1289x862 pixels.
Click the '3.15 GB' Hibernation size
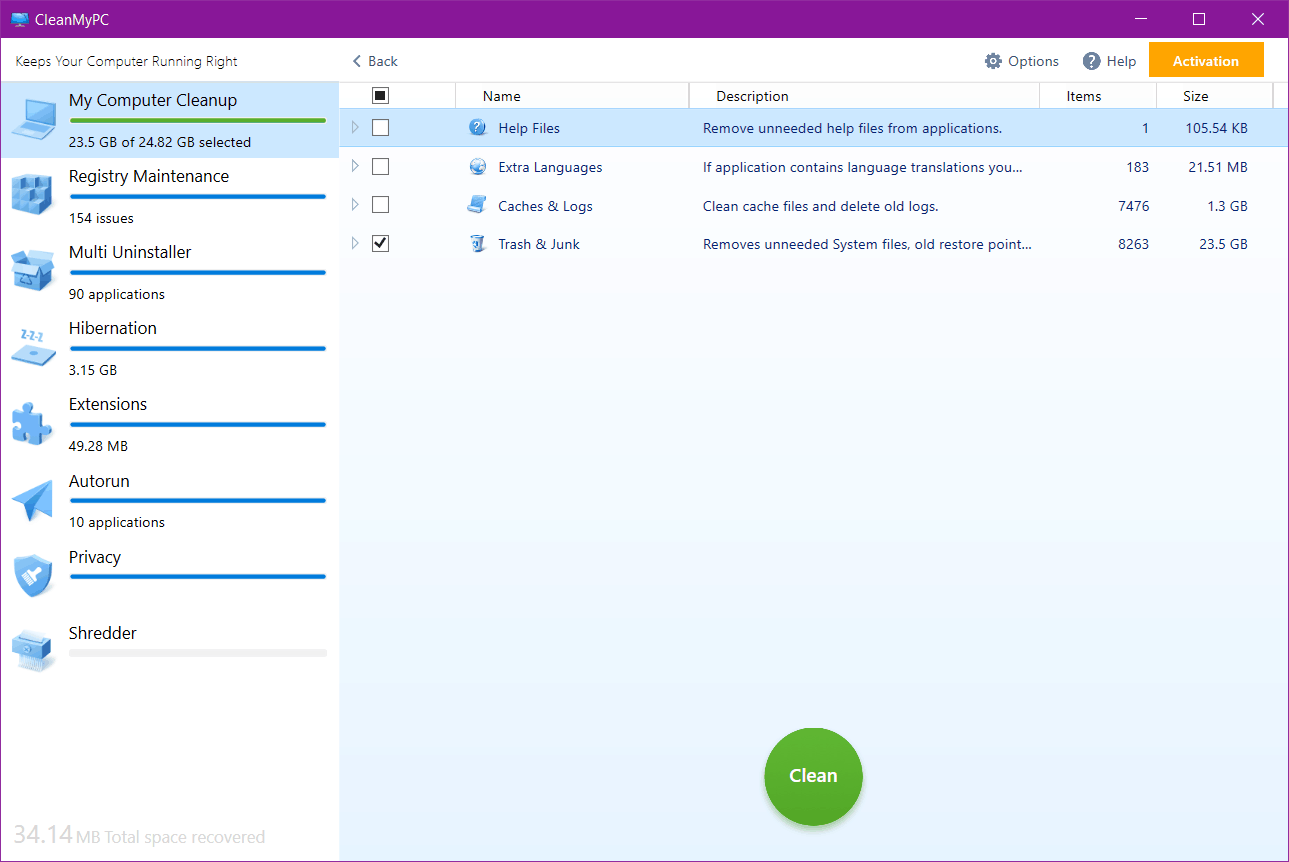tap(93, 370)
